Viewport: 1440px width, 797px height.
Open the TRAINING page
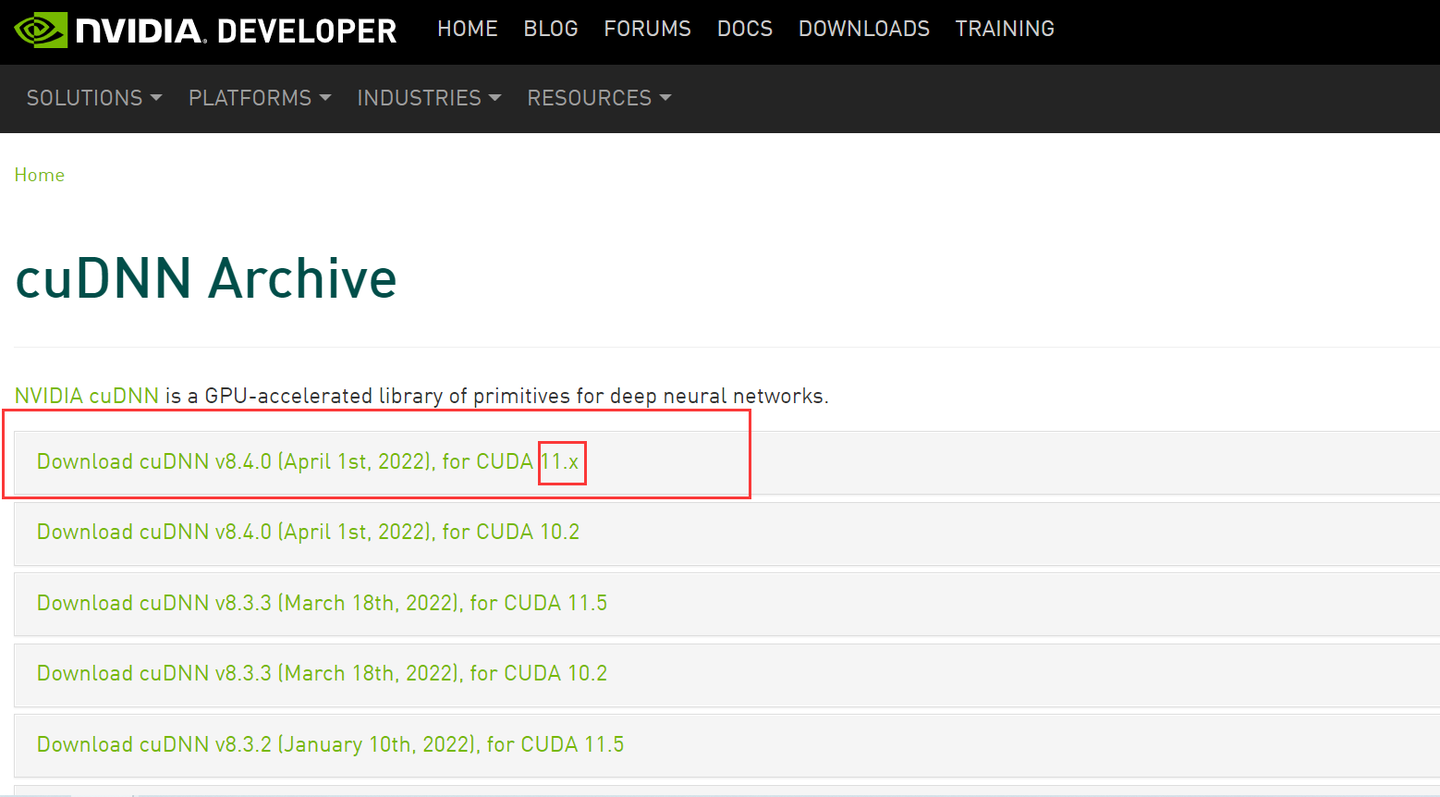point(1004,29)
